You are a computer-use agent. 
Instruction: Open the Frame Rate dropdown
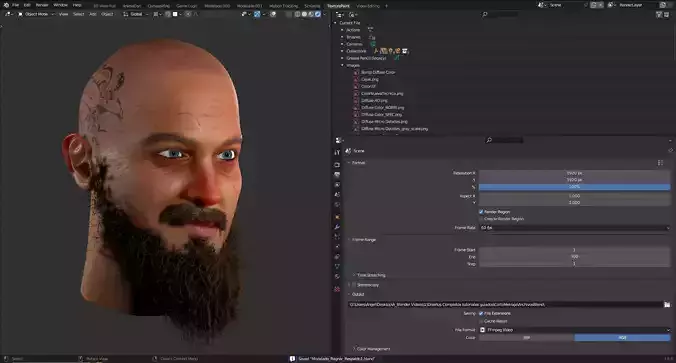(575, 228)
